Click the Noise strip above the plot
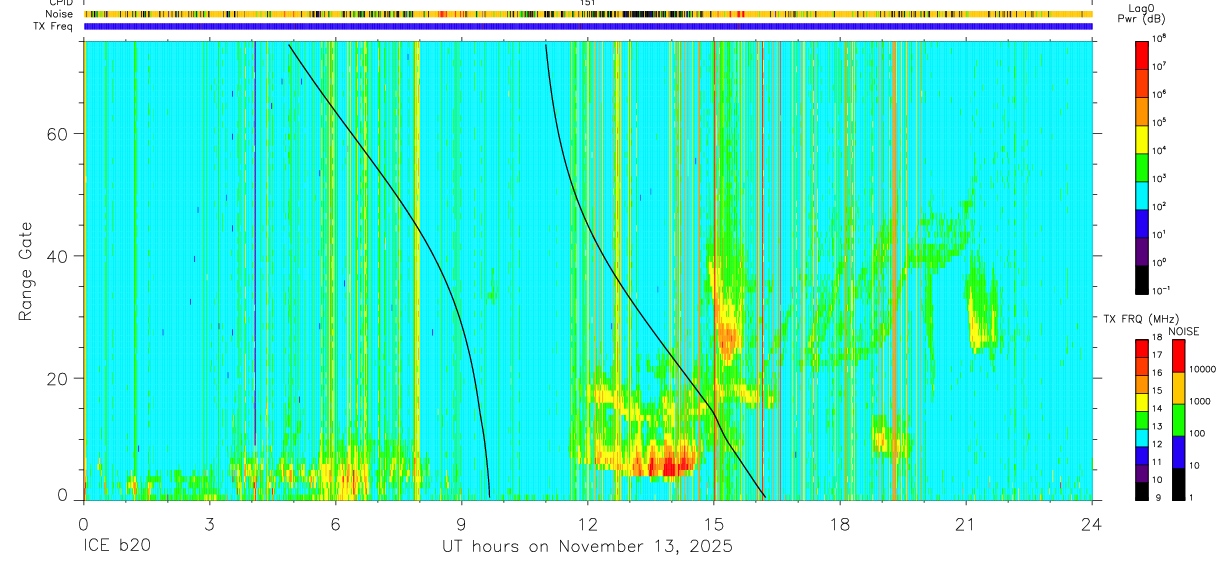The width and height of the screenshot is (1228, 567). 588,14
